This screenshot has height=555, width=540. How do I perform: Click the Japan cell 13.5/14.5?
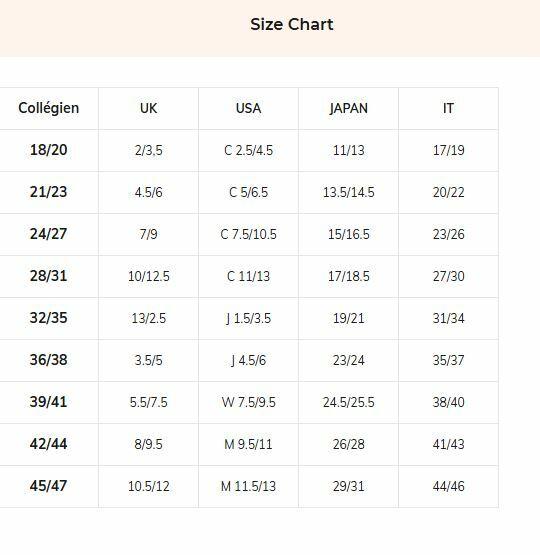pos(349,193)
